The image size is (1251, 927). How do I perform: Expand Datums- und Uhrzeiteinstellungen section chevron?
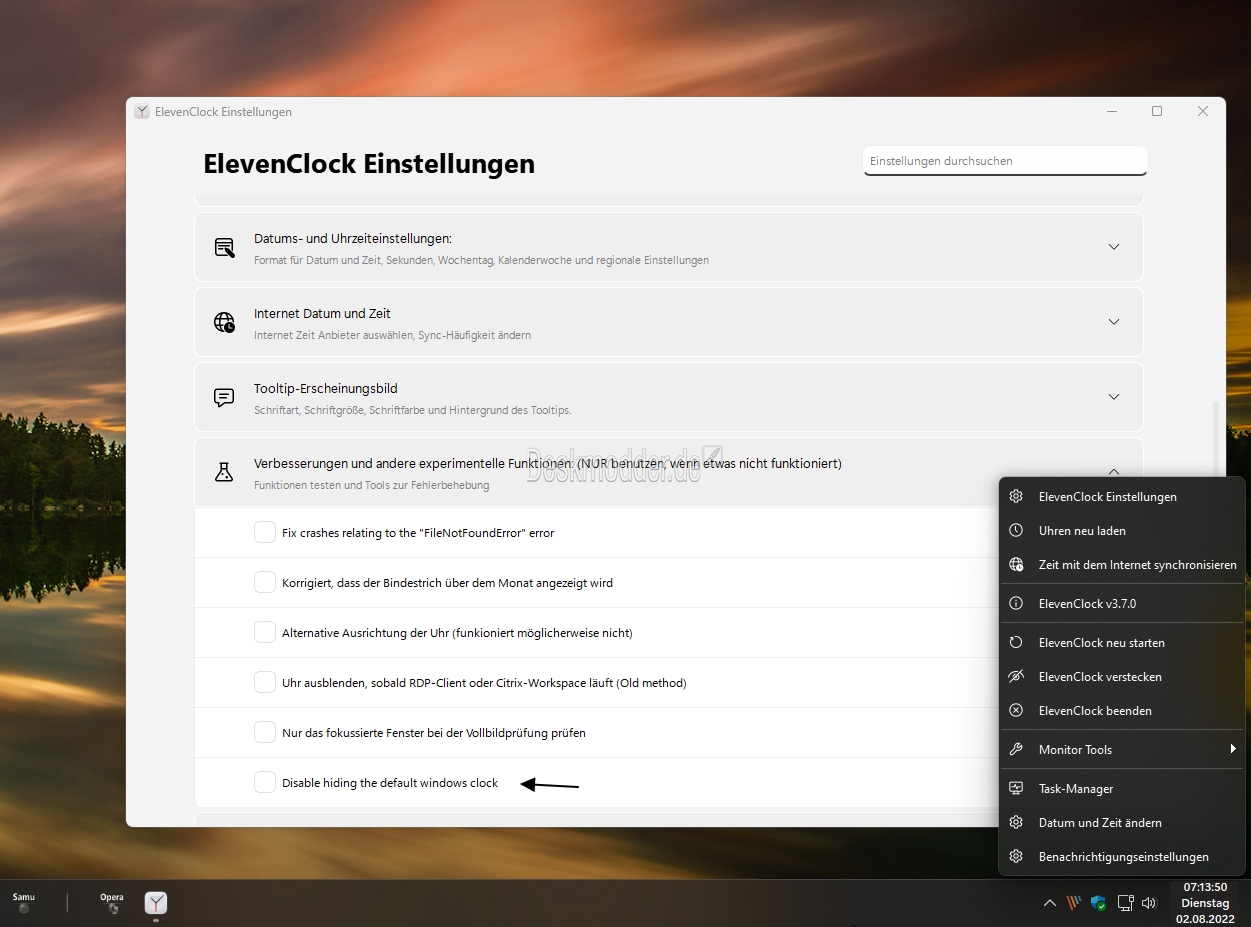(1114, 247)
